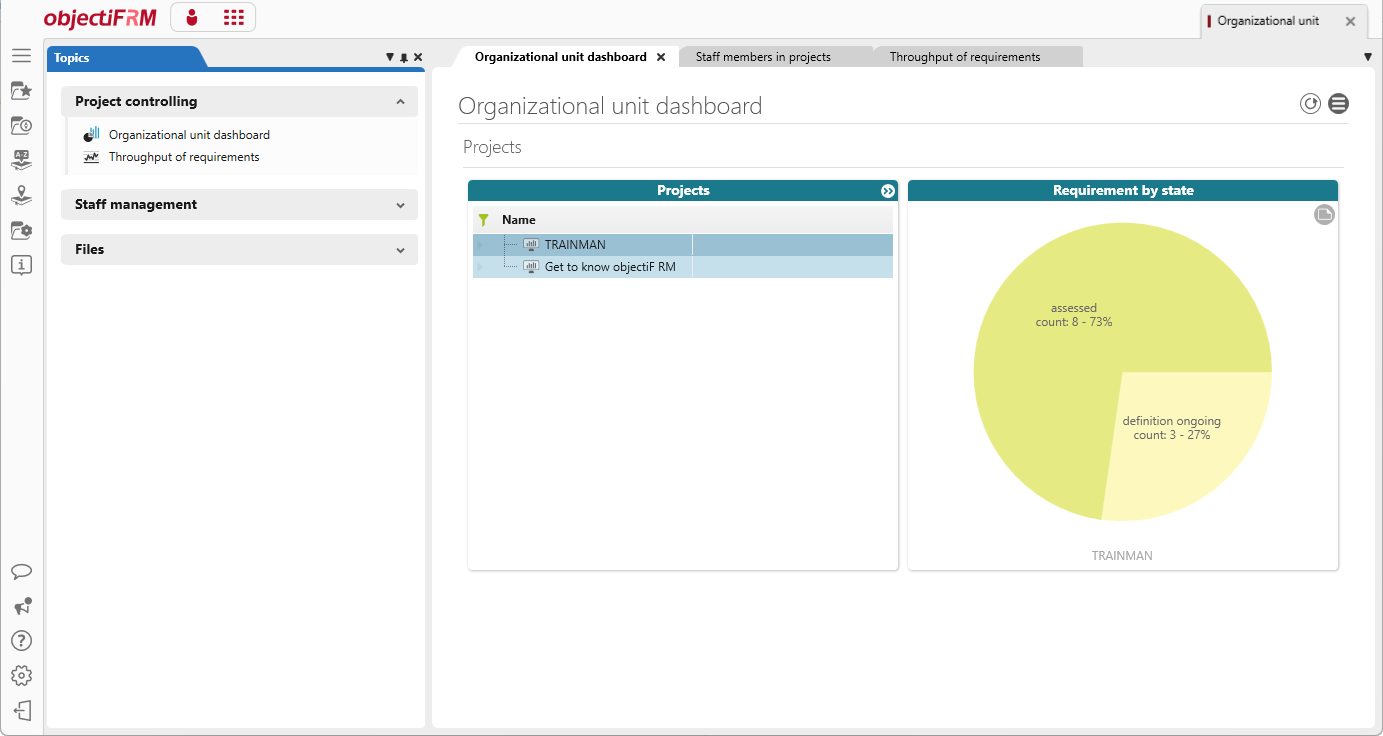Switch to Throughput of requirements tab
Viewport: 1383px width, 736px height.
pyautogui.click(x=965, y=57)
